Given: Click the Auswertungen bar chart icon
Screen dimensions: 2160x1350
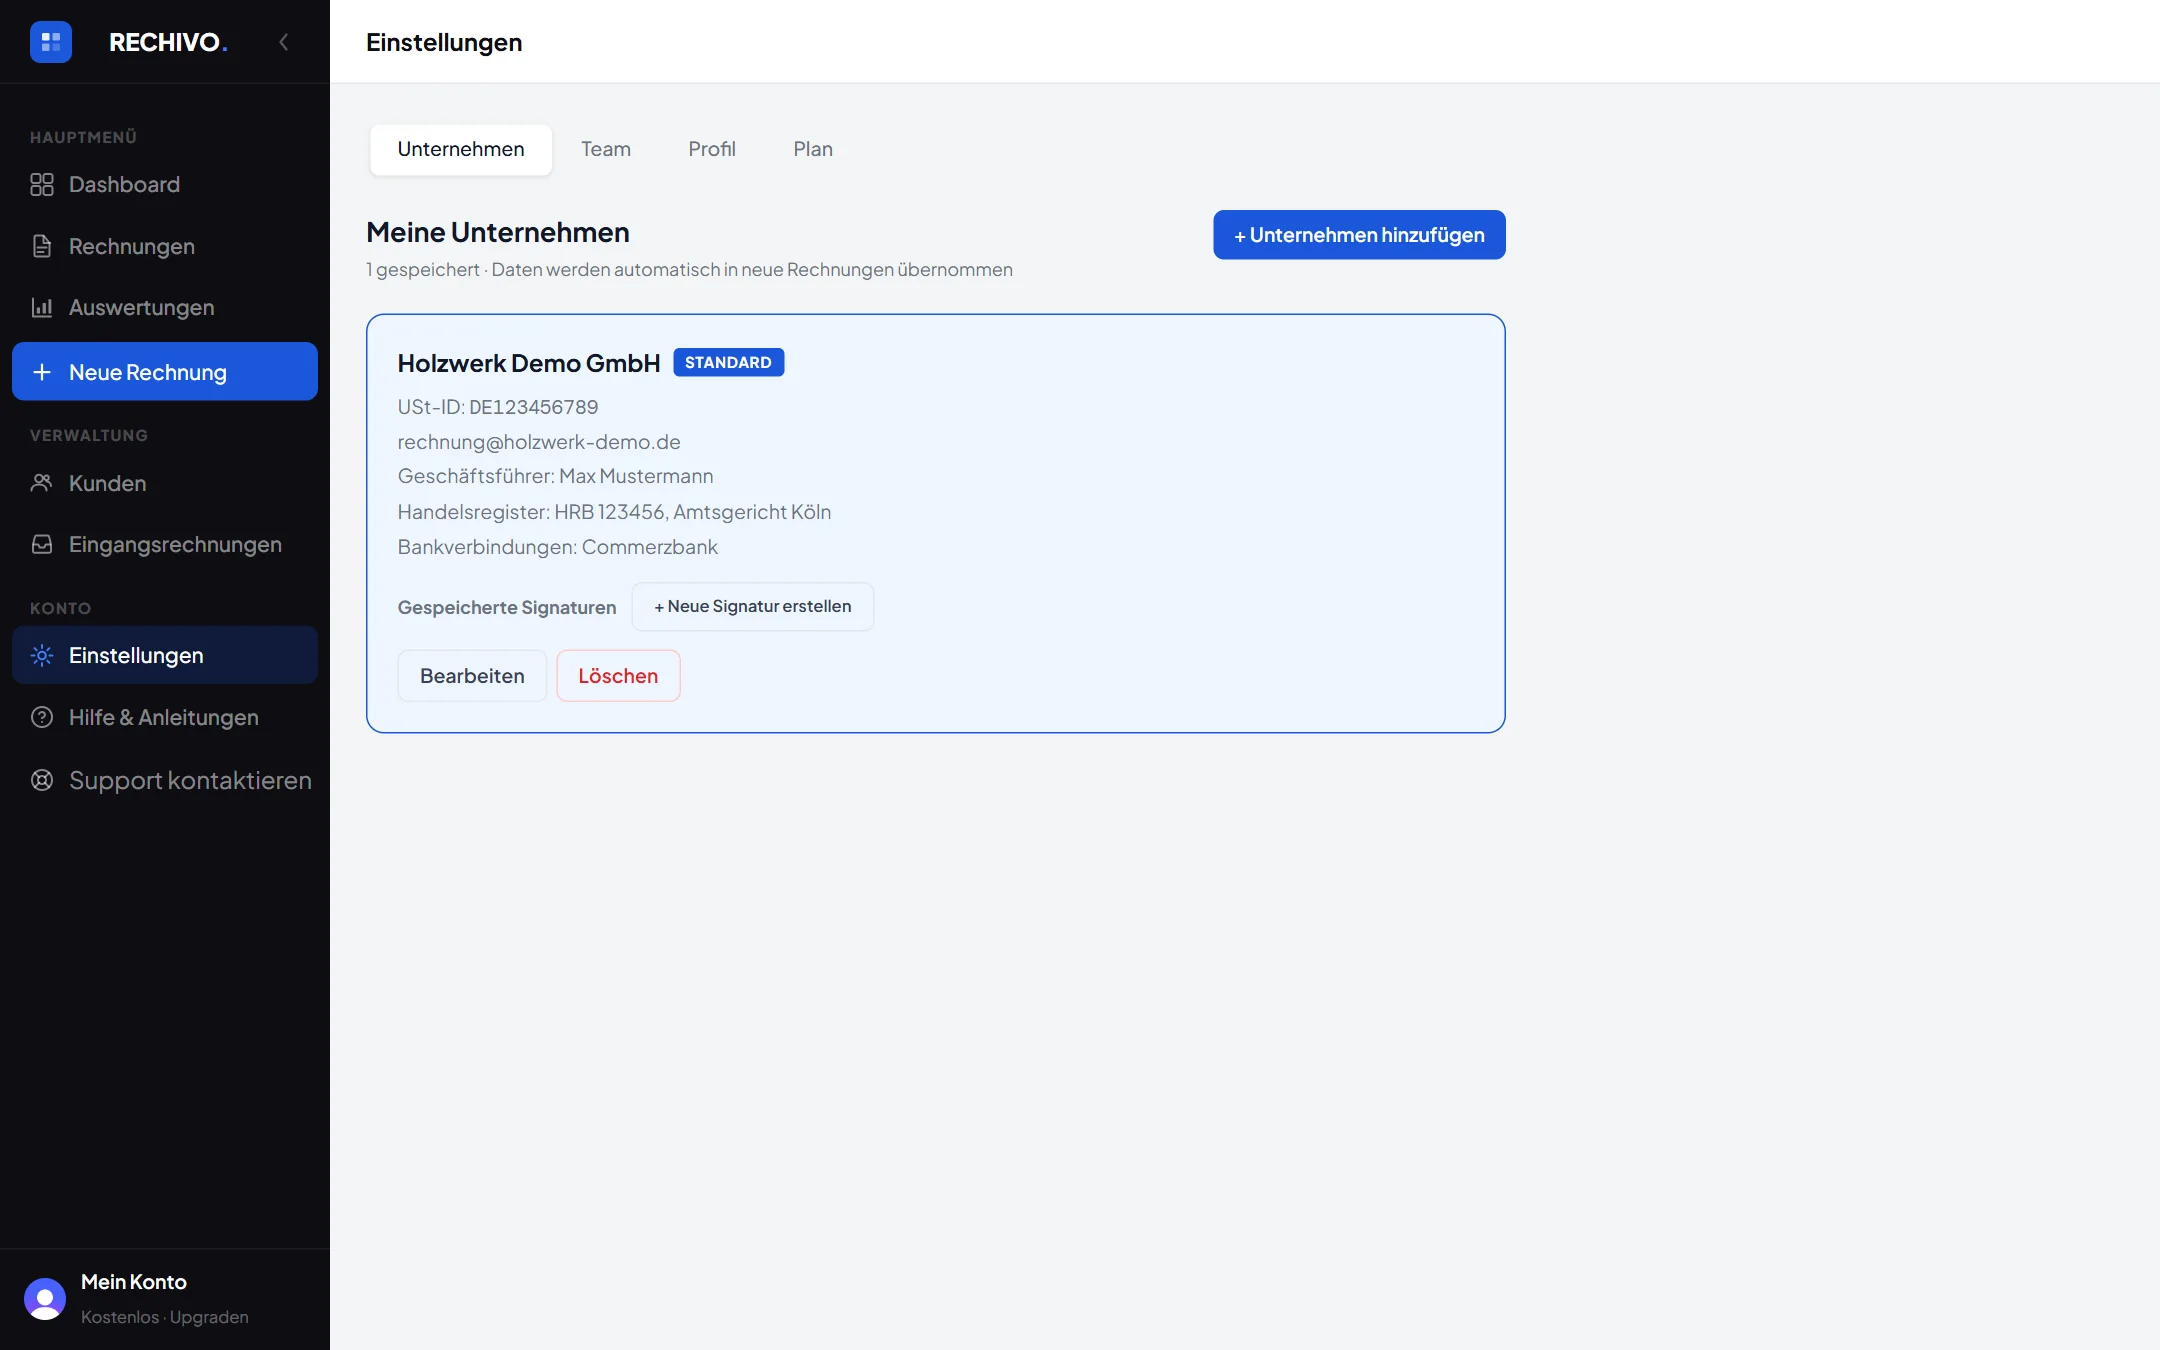Looking at the screenshot, I should (x=42, y=307).
